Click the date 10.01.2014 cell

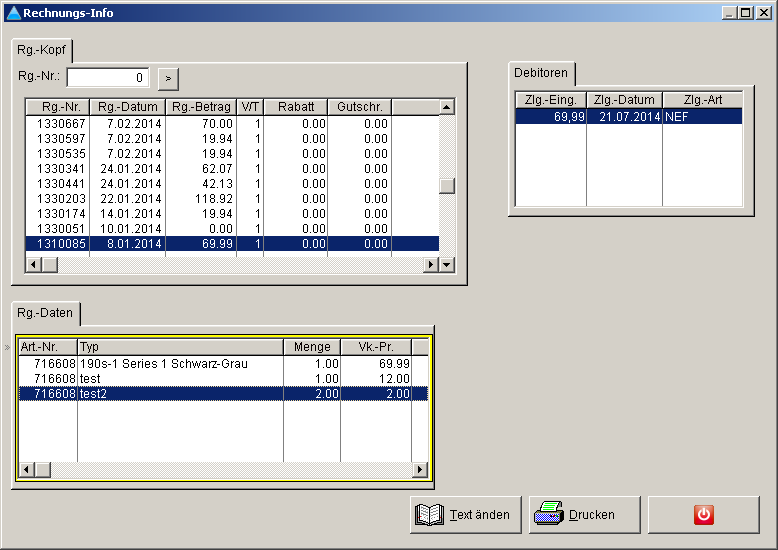128,229
